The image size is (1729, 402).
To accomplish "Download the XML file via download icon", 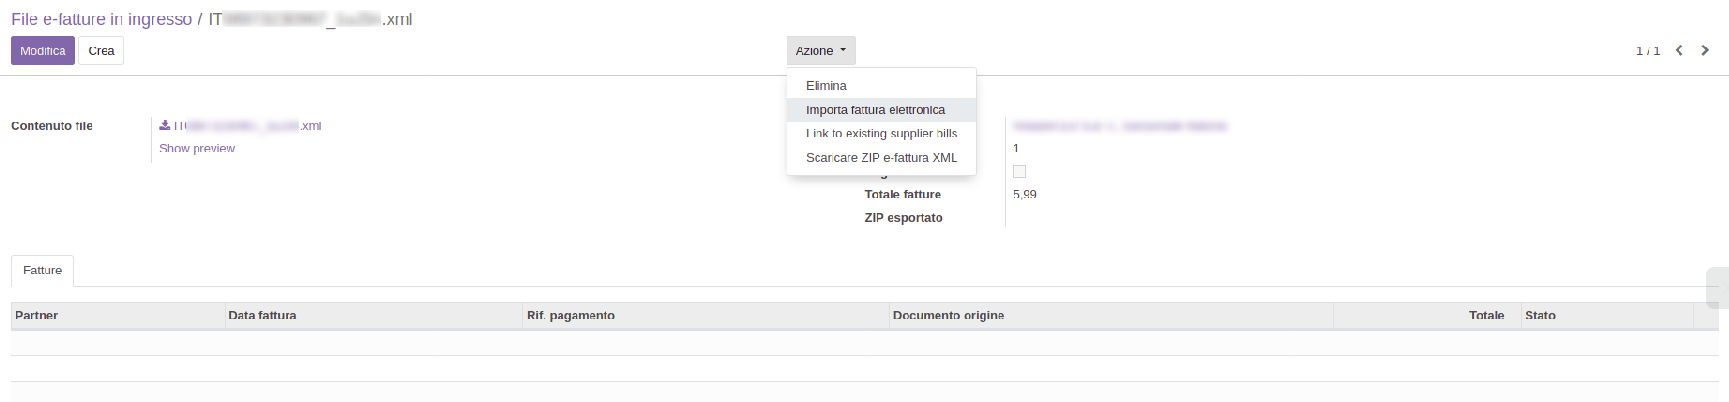I will coord(165,126).
